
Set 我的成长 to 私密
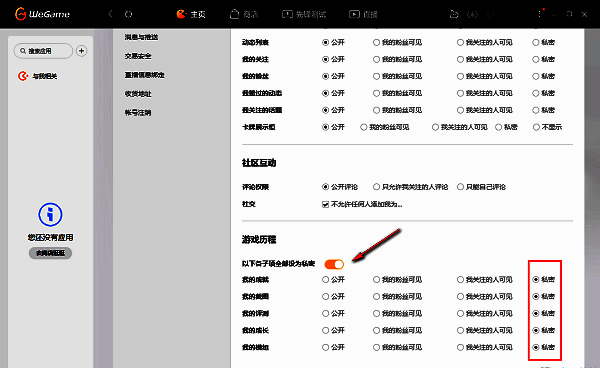tap(536, 330)
